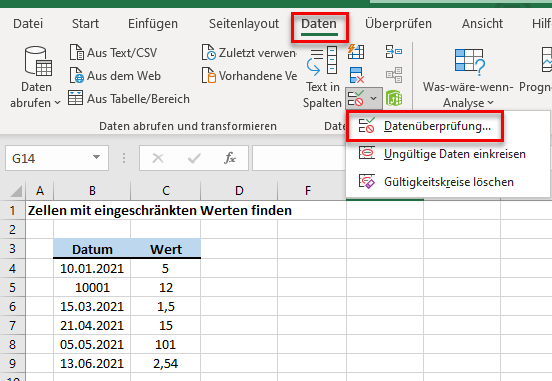
Task: Select row 9 header
Action: [13, 363]
